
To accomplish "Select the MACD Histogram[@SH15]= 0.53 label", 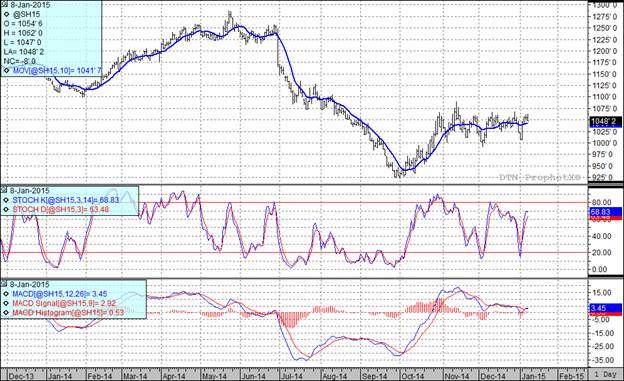I will tap(68, 313).
